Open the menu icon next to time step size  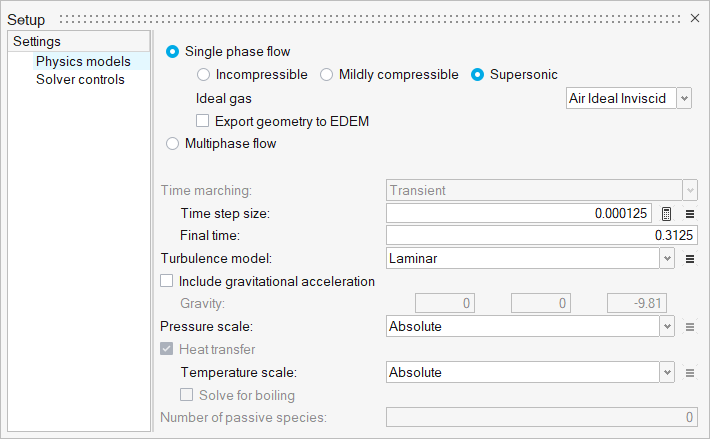pyautogui.click(x=689, y=213)
